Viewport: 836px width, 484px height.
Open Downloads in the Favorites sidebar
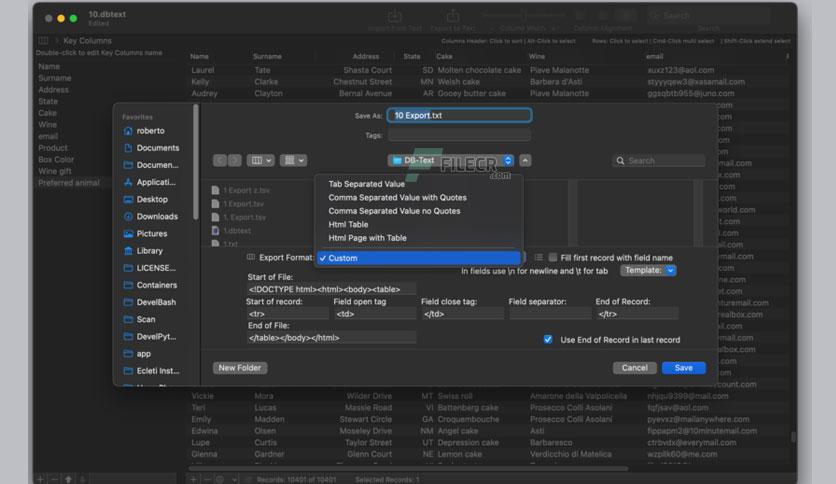pos(151,216)
